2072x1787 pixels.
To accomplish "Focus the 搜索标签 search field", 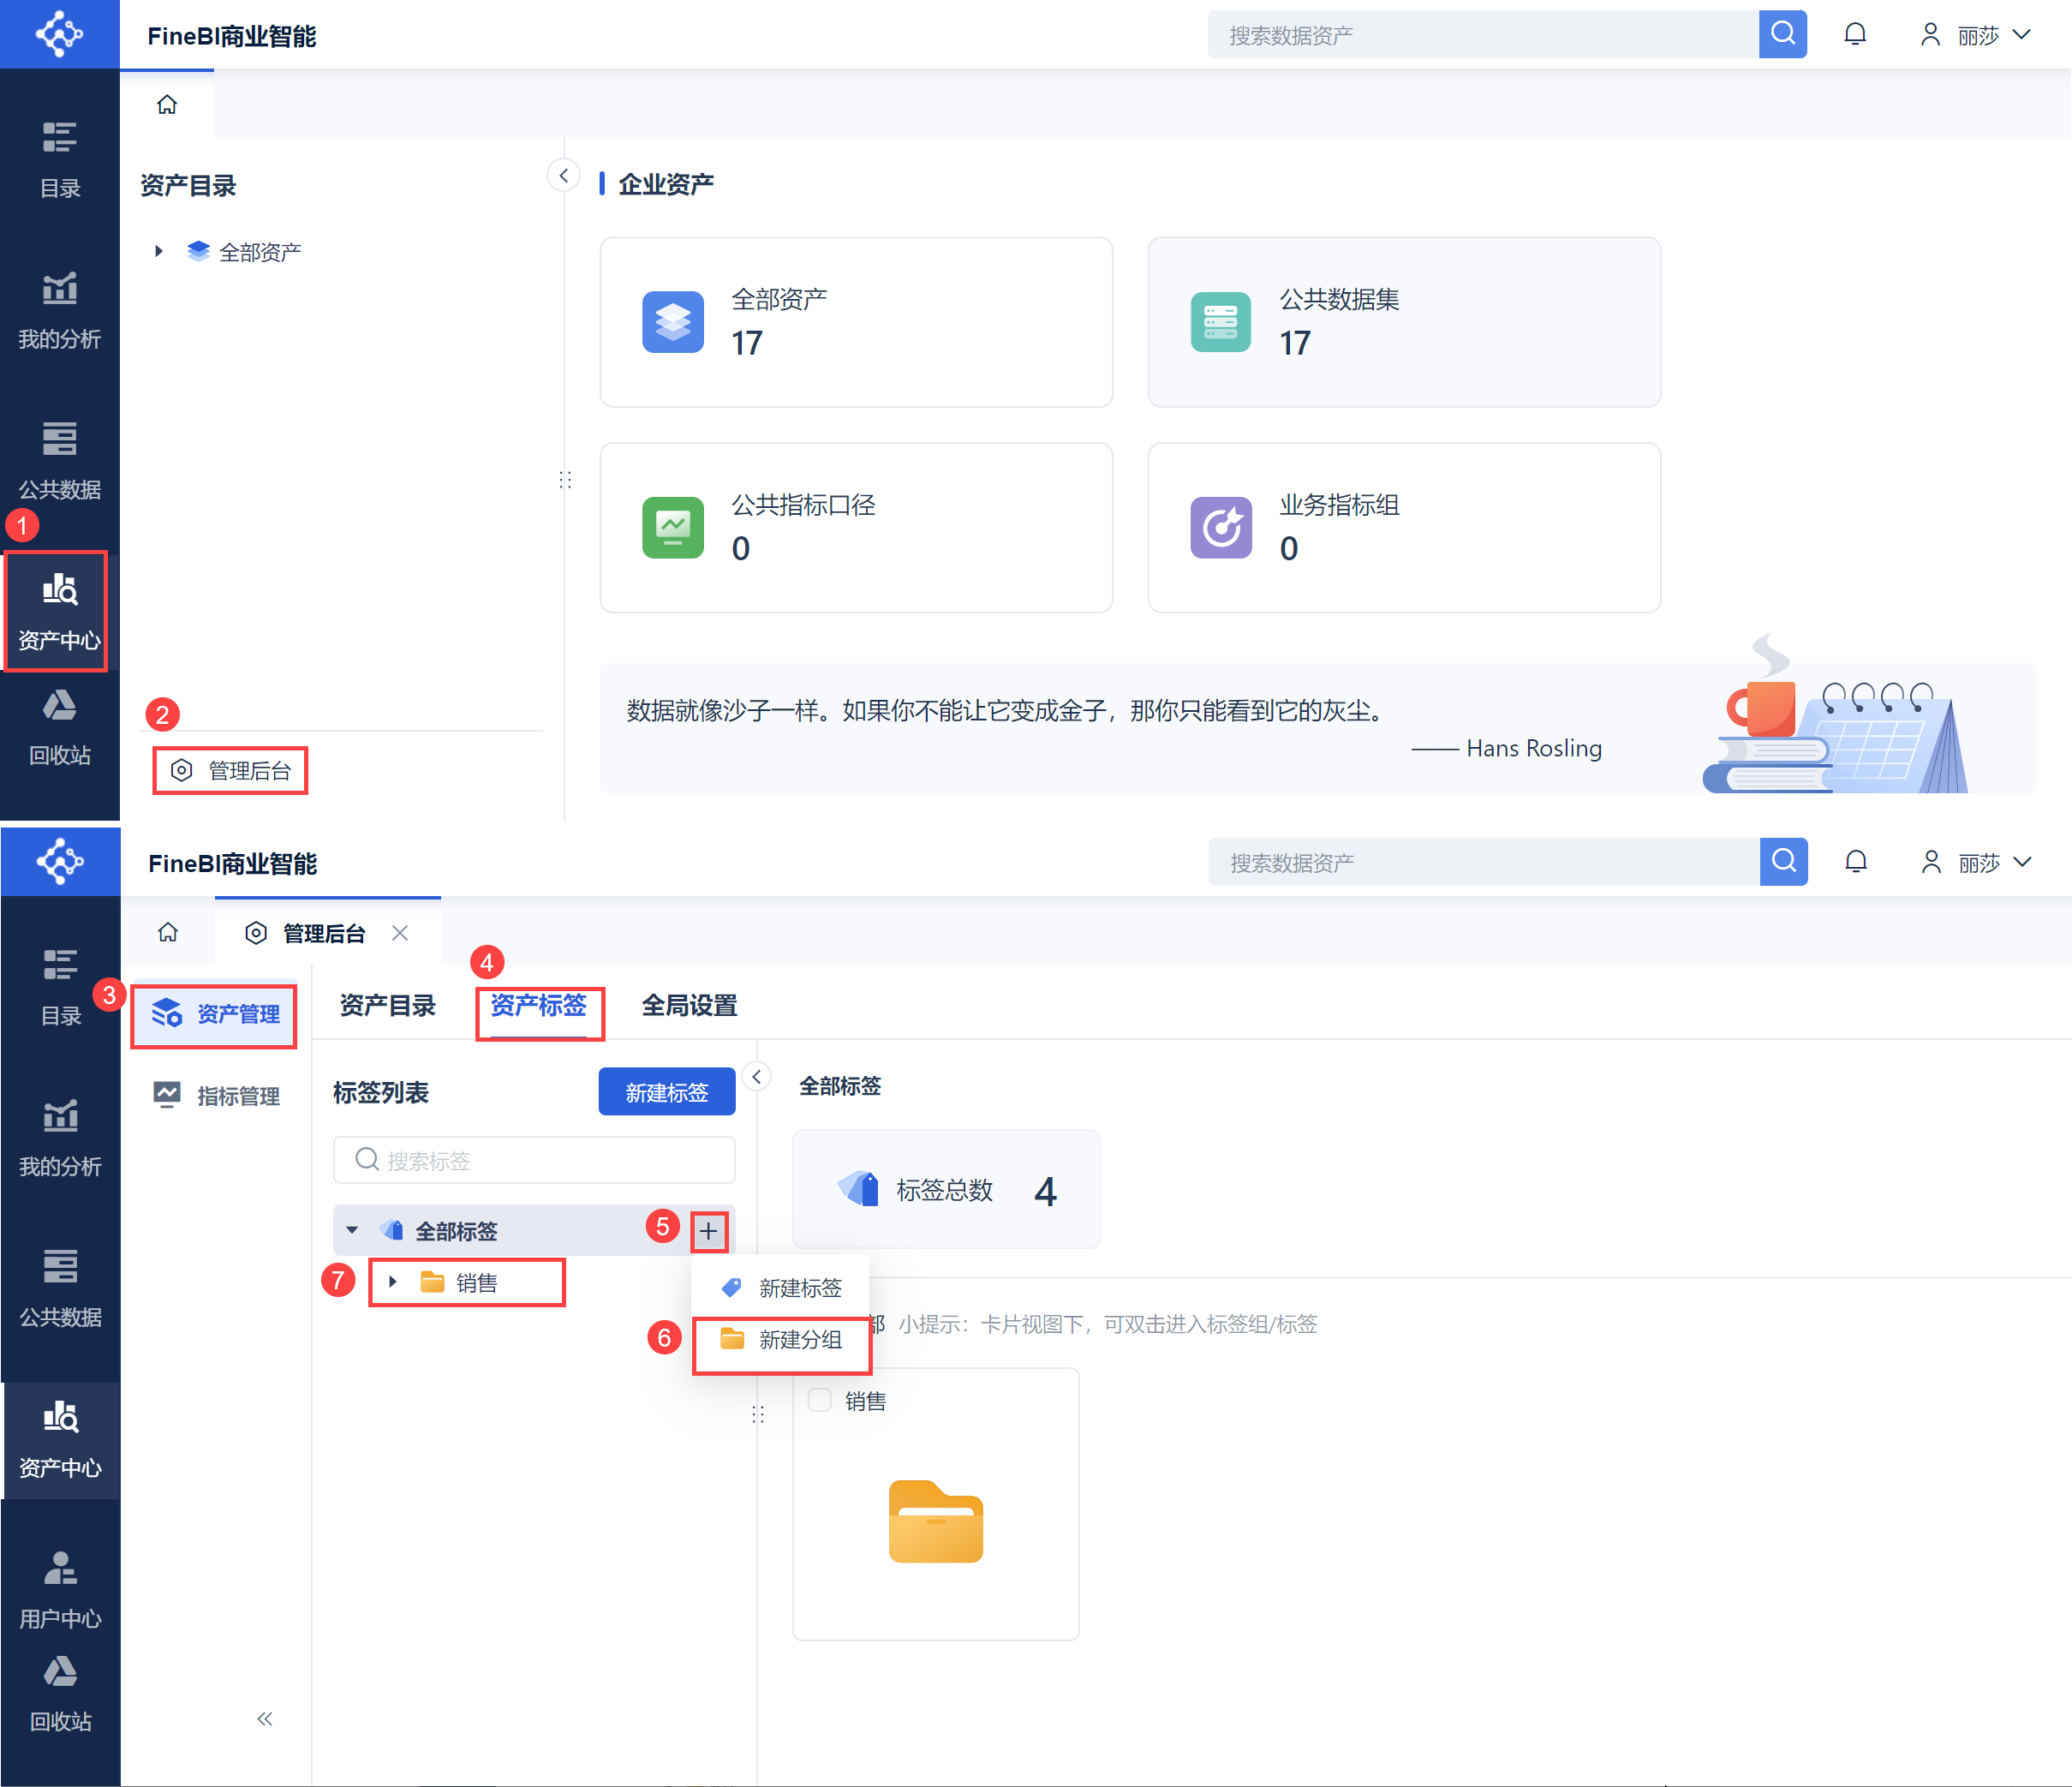I will tap(534, 1160).
